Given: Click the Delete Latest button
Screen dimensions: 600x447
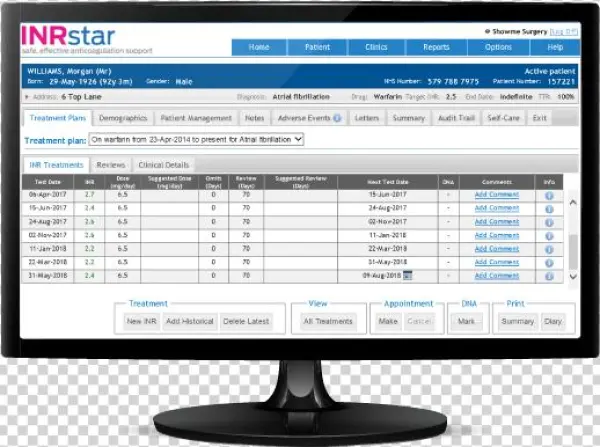Looking at the screenshot, I should (246, 321).
